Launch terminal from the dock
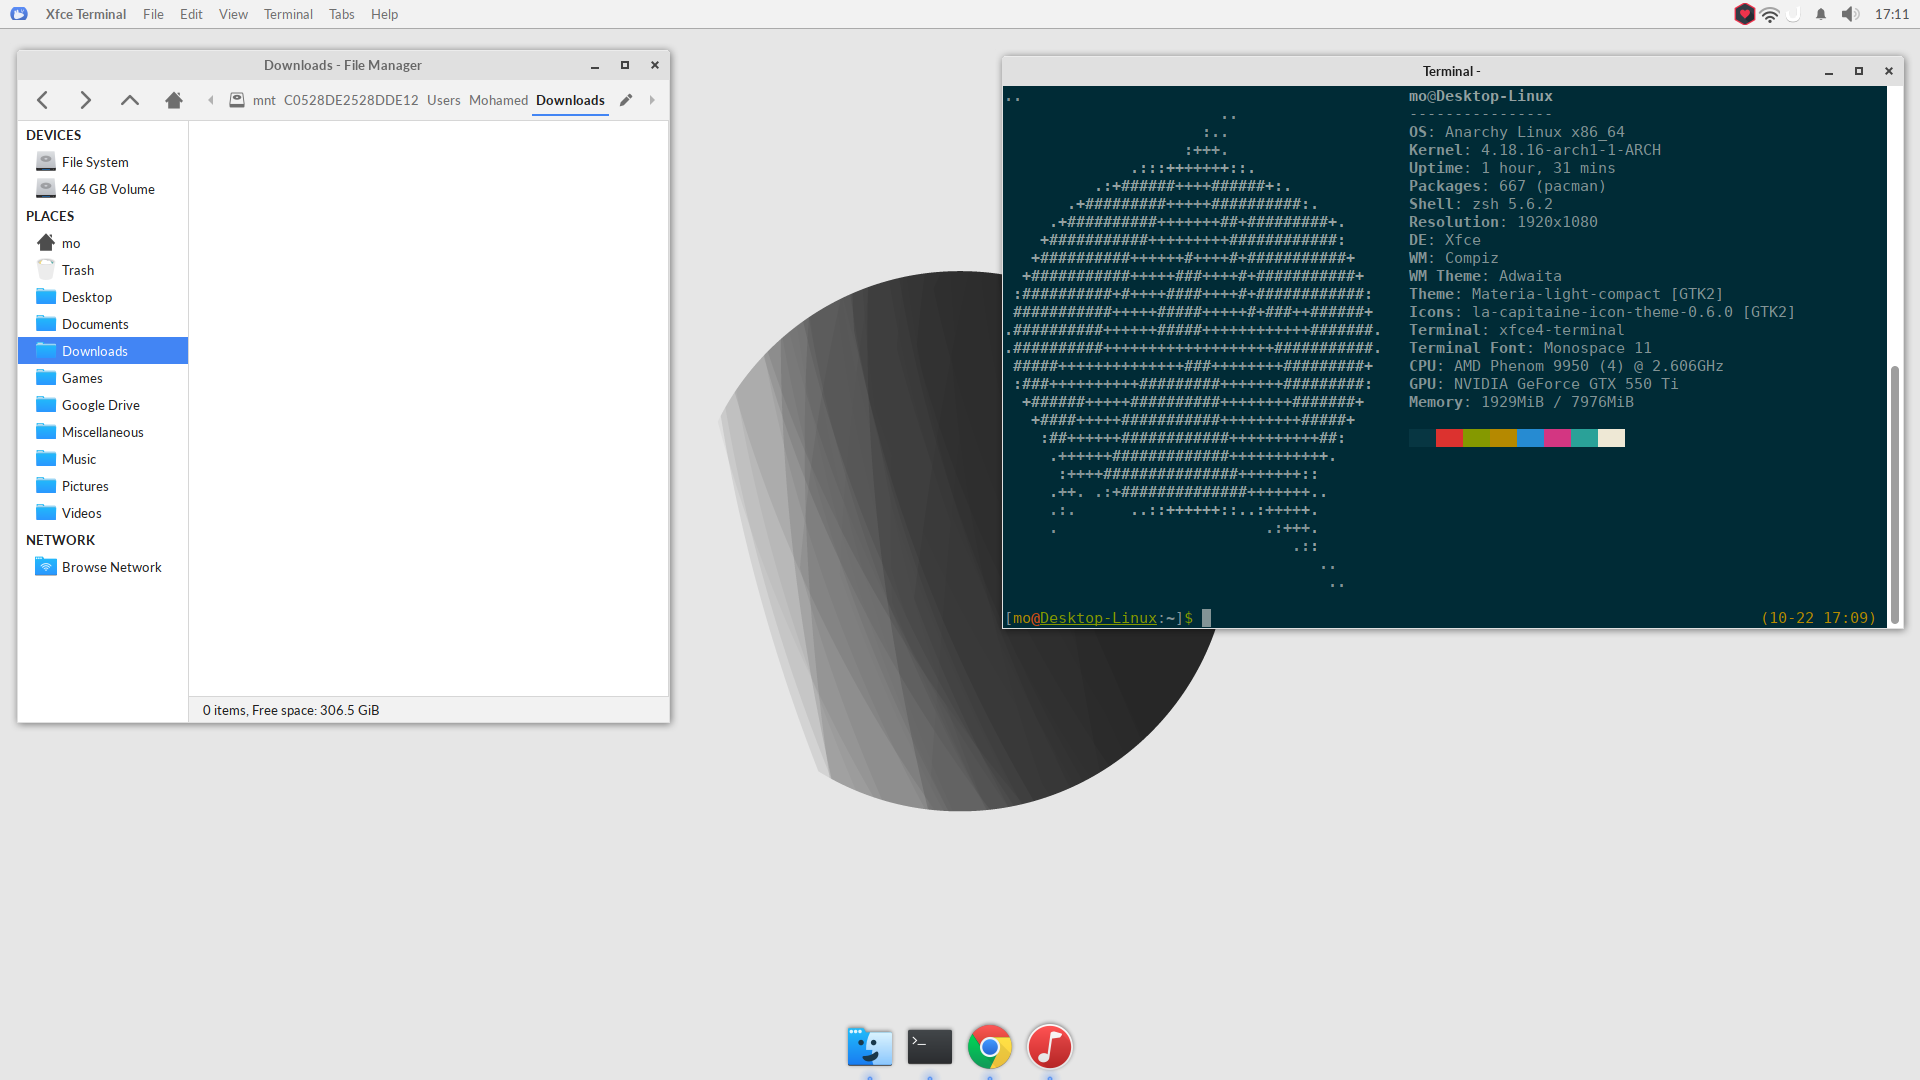The height and width of the screenshot is (1080, 1920). 930,1047
